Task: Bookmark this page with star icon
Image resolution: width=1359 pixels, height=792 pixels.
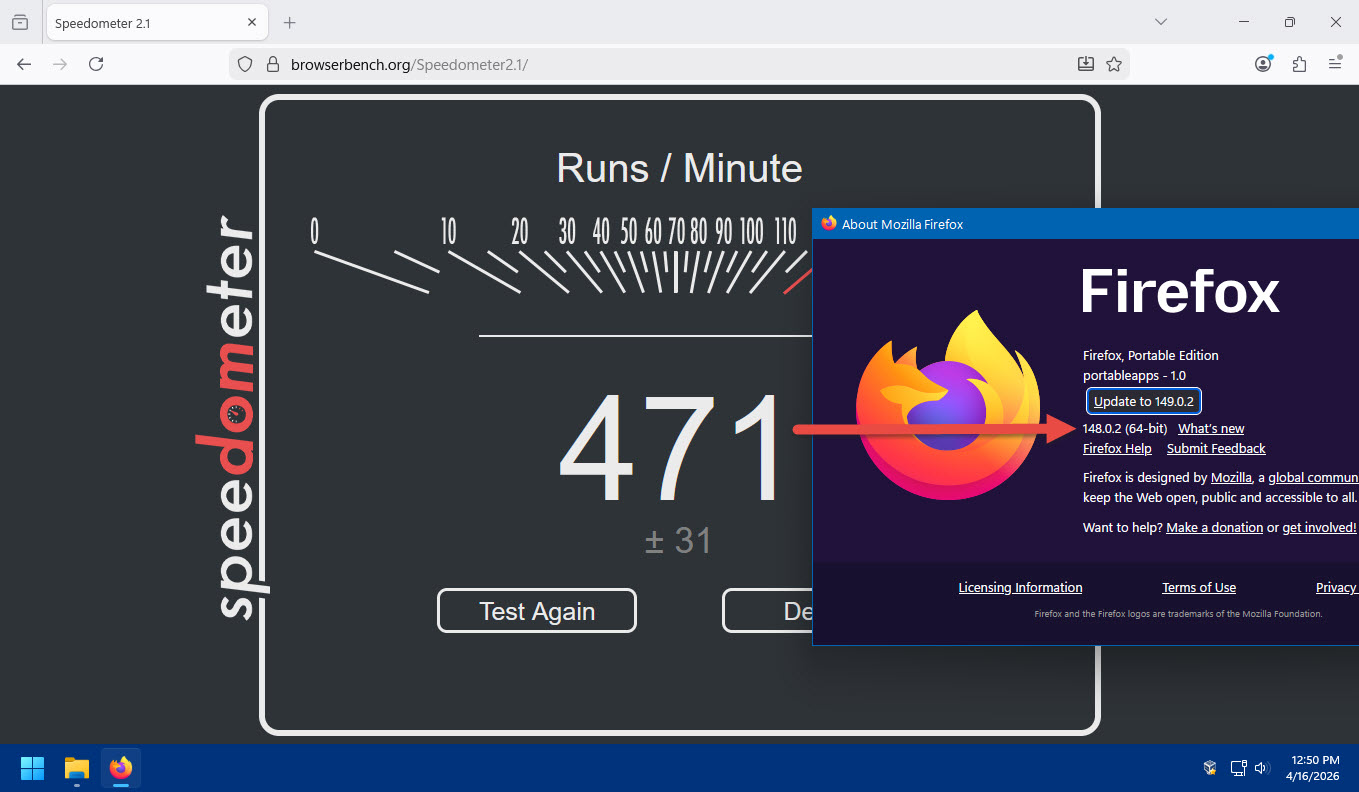Action: tap(1114, 64)
